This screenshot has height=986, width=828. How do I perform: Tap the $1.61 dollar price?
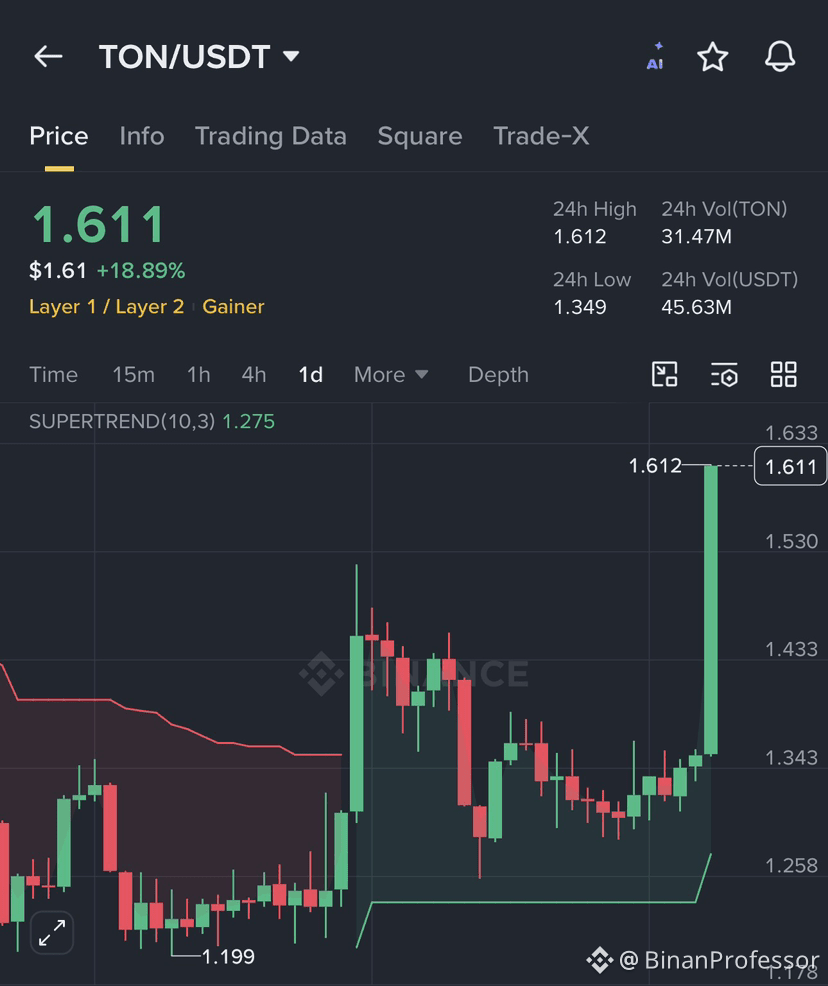point(58,271)
